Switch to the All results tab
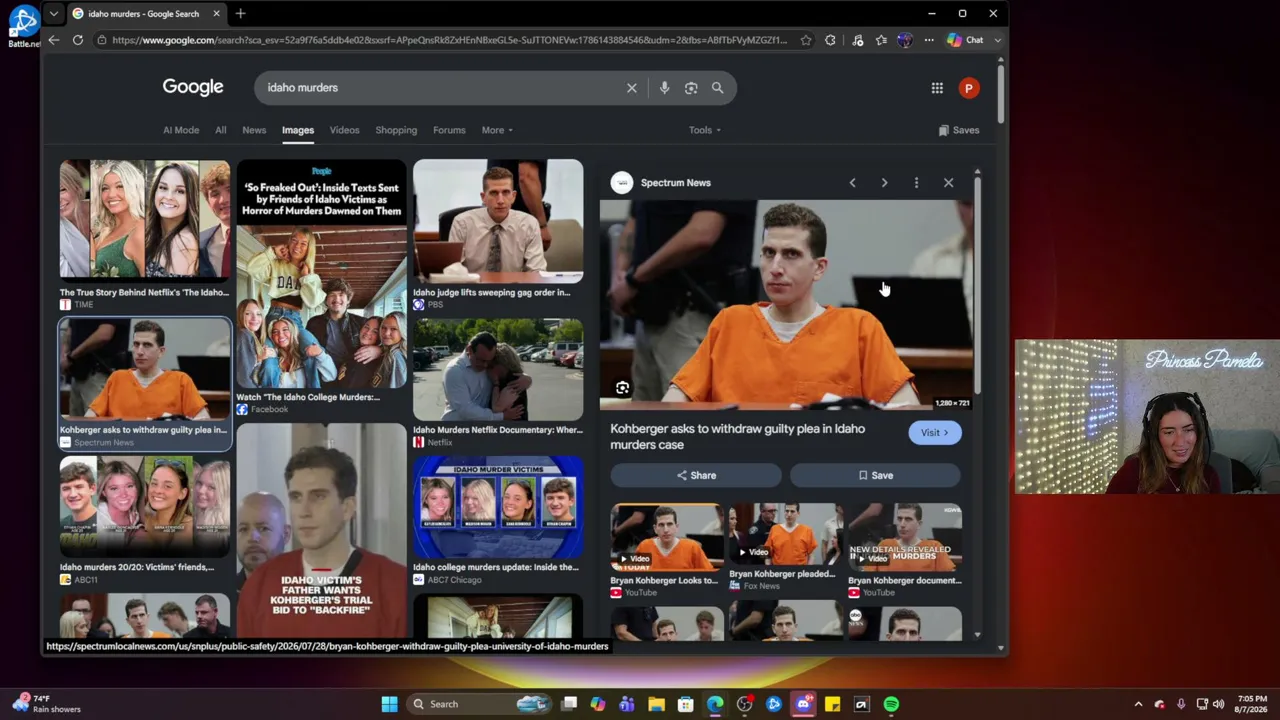1280x720 pixels. 221,130
